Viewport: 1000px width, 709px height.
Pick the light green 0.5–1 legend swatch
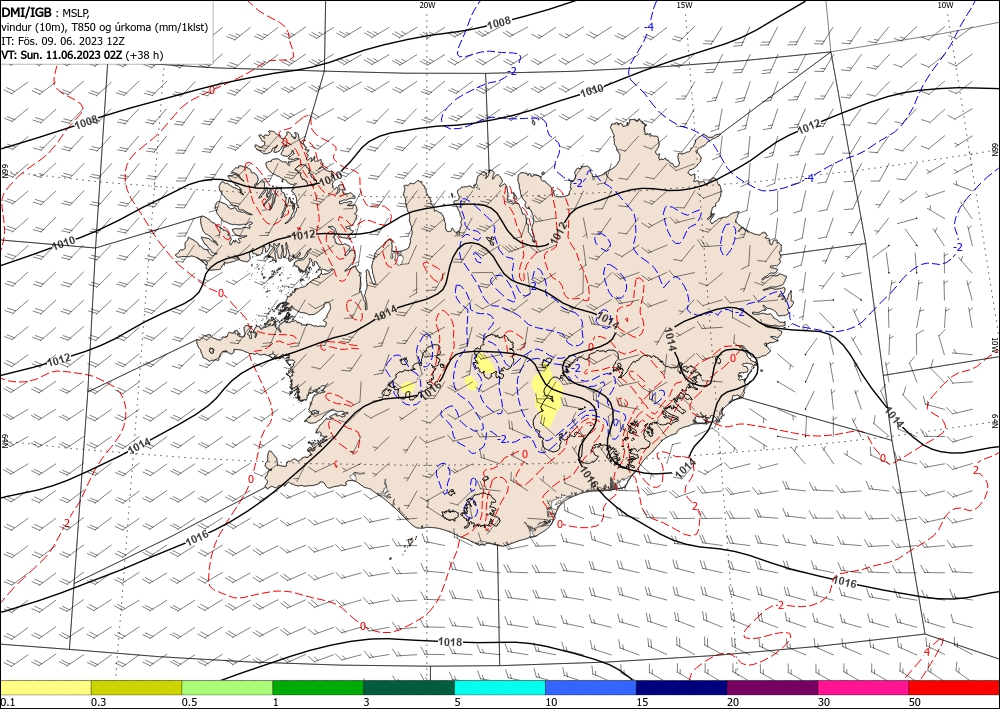pos(227,687)
